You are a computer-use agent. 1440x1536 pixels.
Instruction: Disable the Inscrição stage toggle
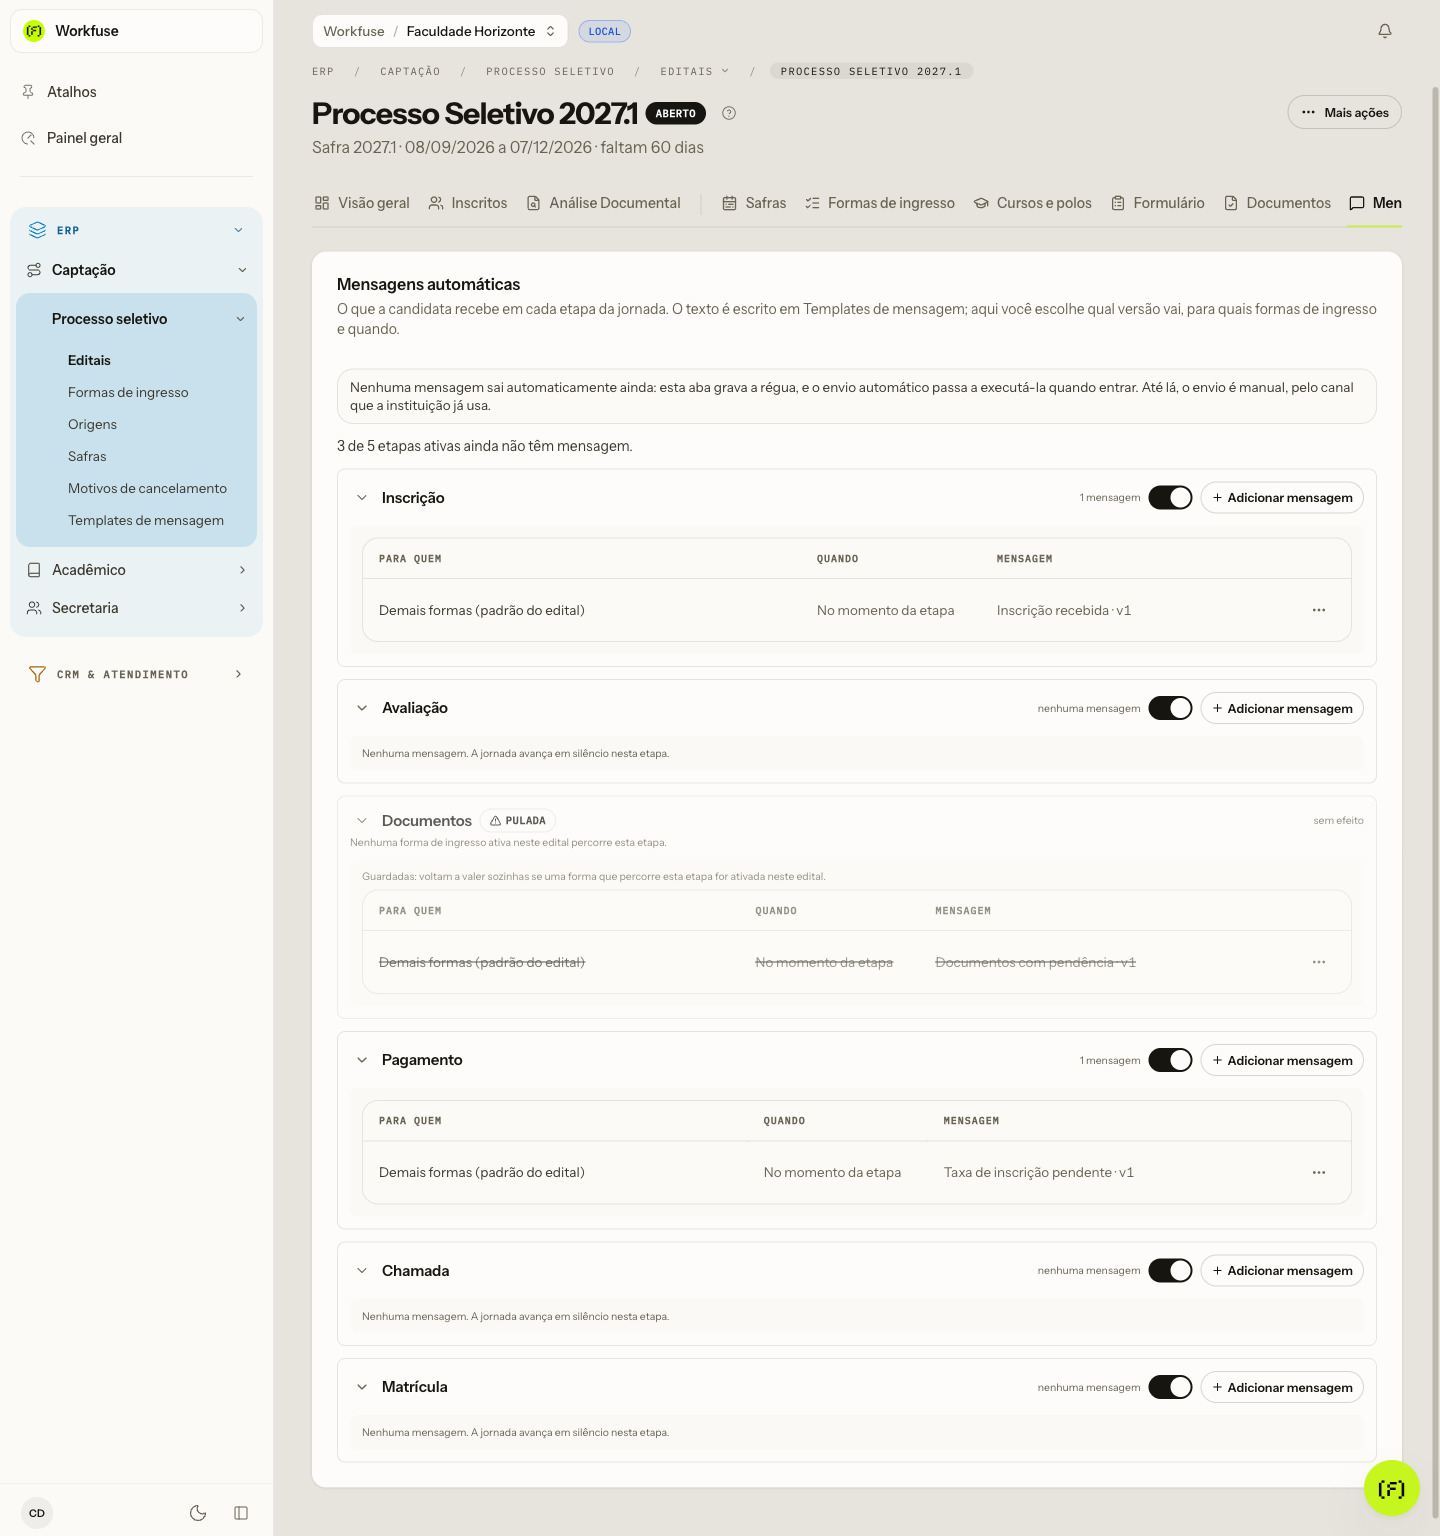pos(1170,497)
